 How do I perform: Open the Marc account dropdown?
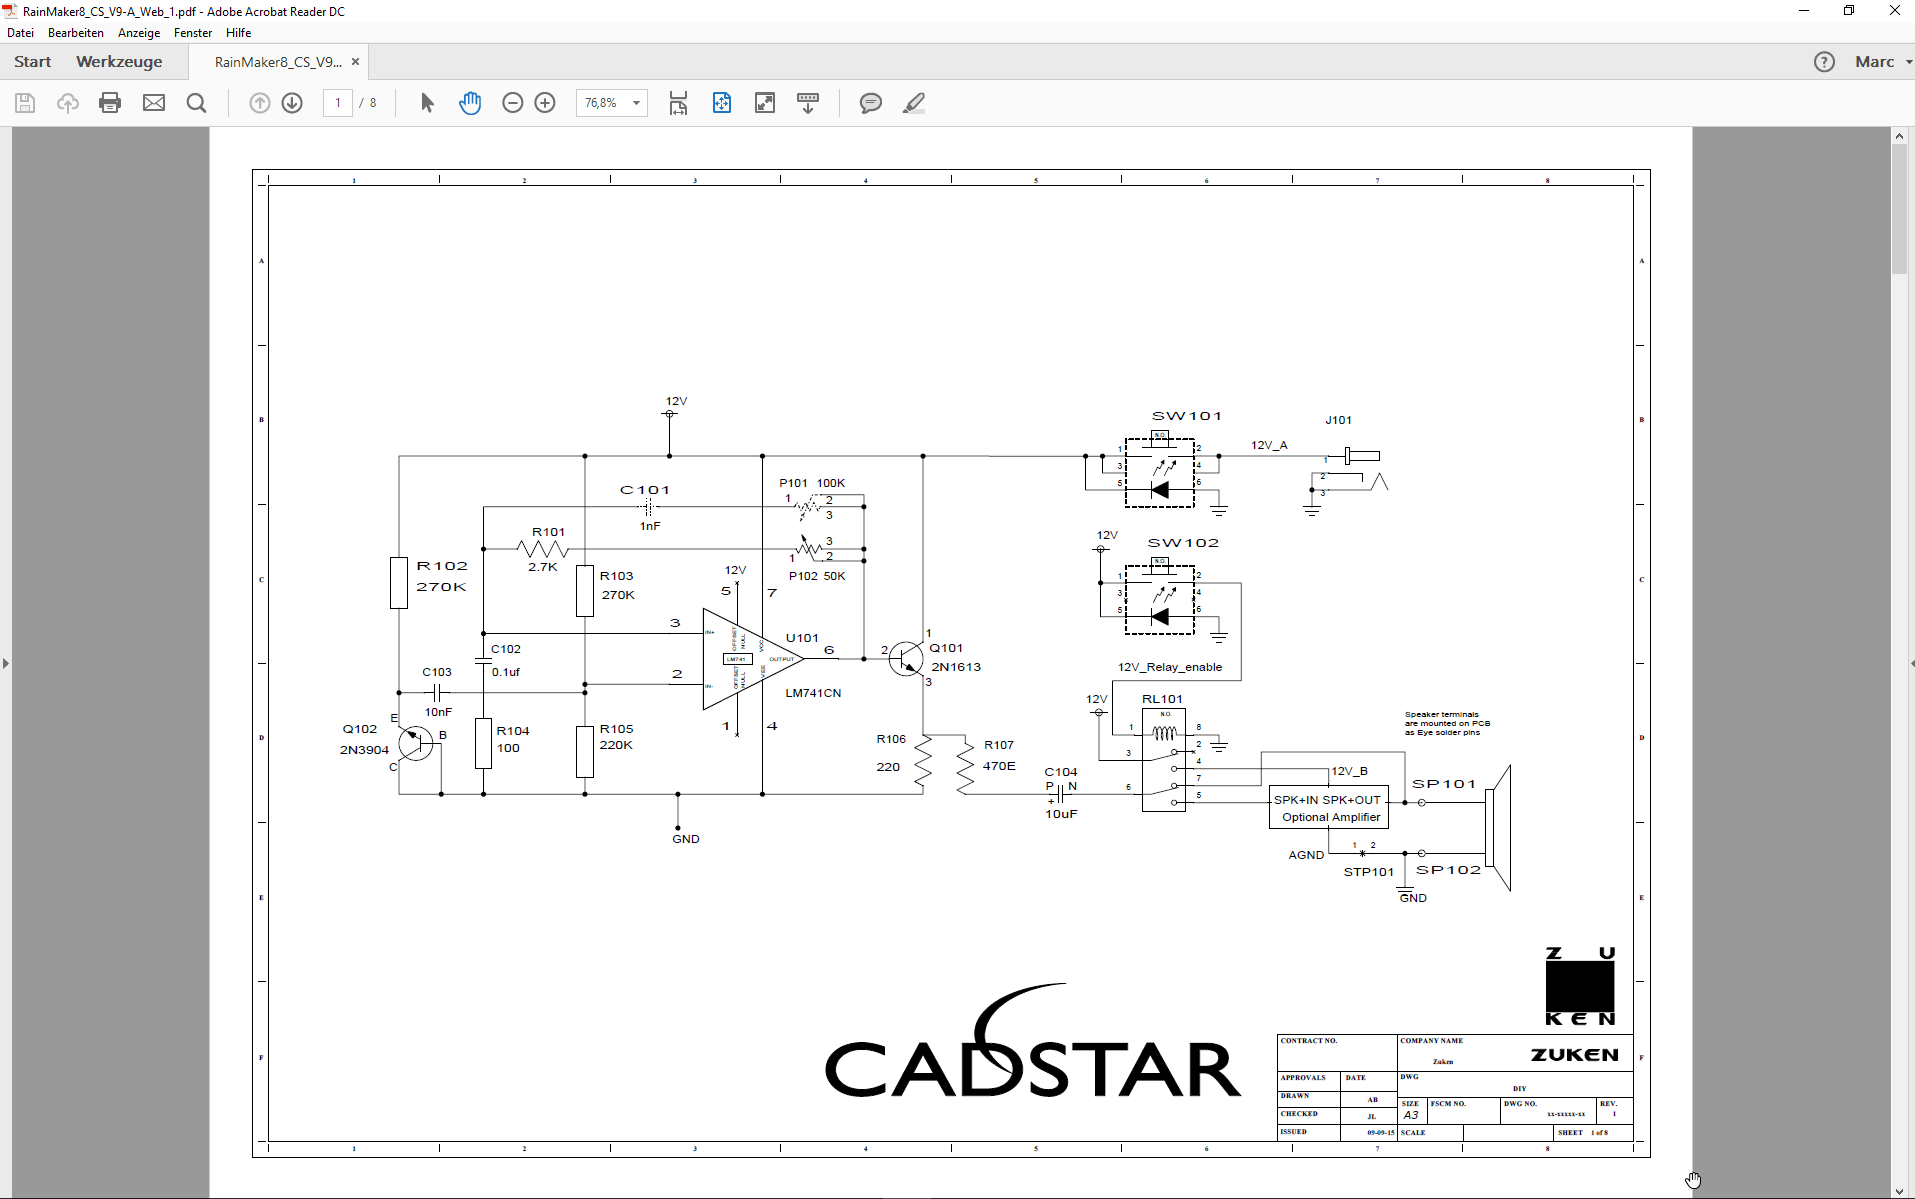point(1883,62)
